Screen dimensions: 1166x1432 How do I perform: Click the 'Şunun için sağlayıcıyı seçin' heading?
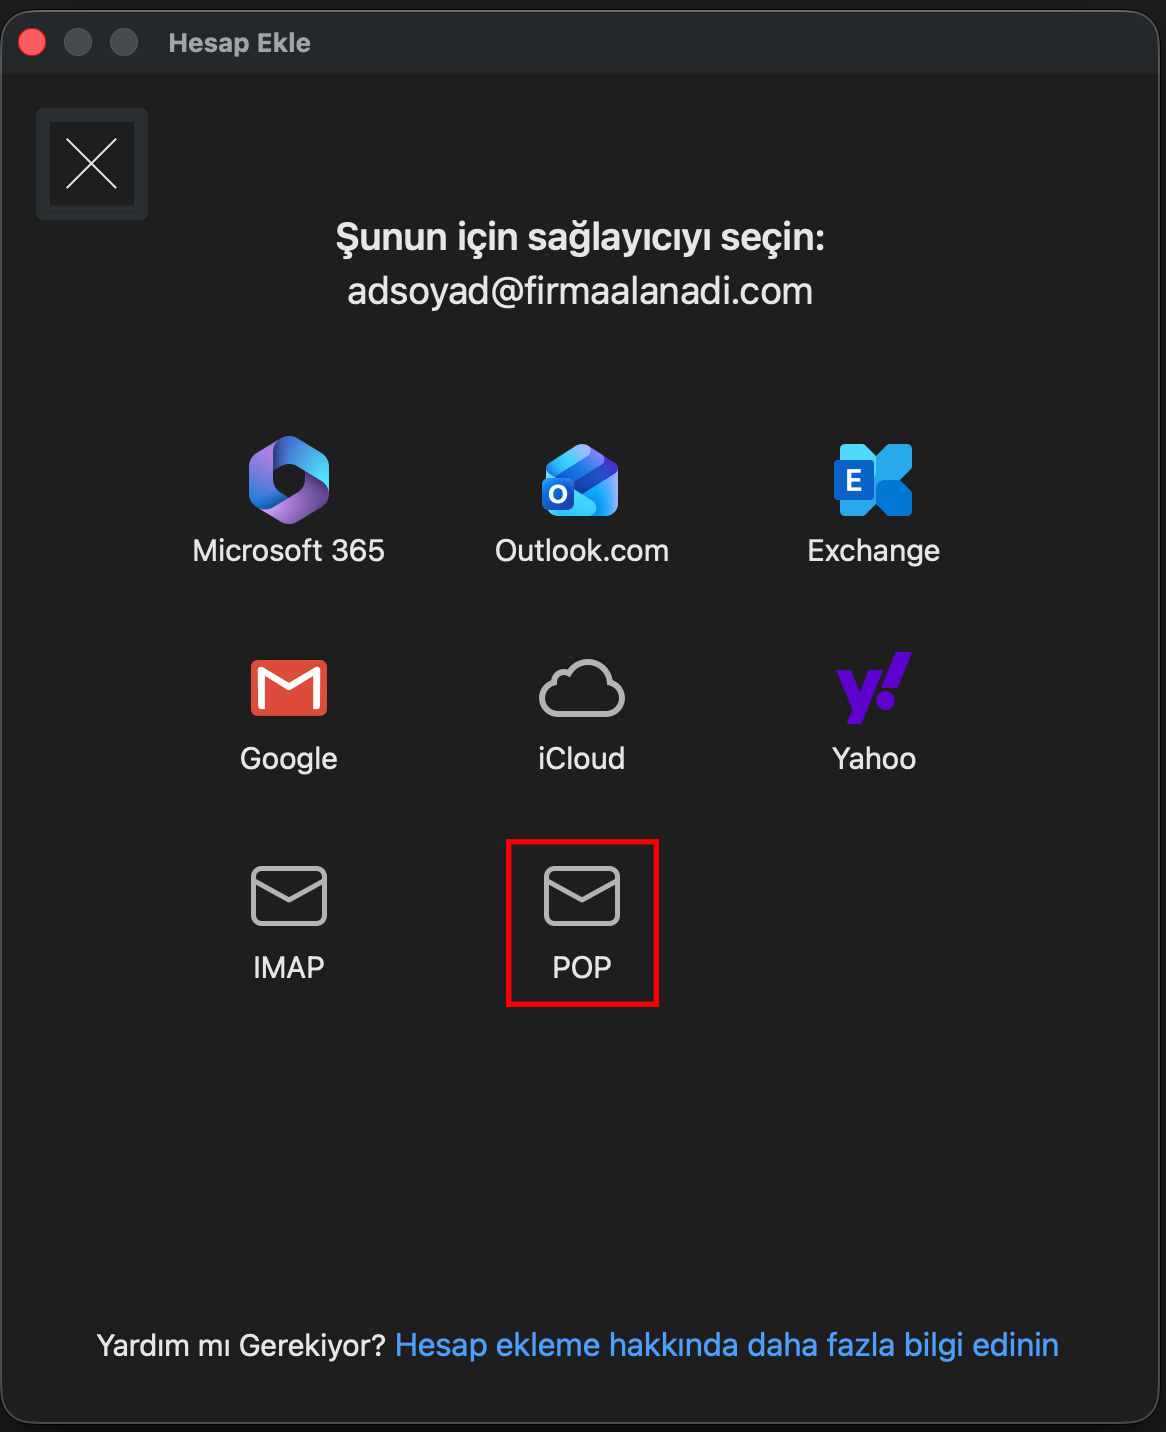(581, 238)
